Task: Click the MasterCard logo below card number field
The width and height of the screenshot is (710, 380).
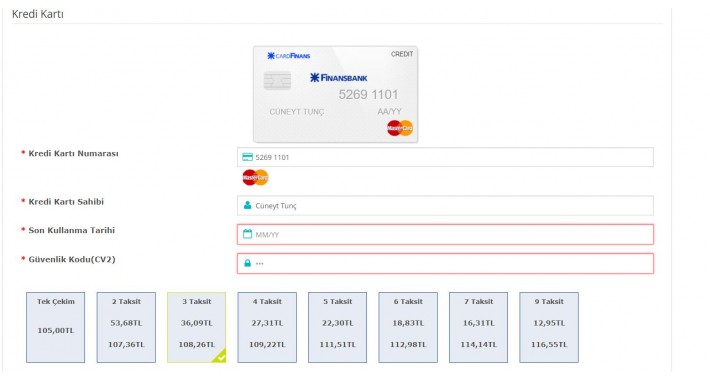Action: click(255, 177)
